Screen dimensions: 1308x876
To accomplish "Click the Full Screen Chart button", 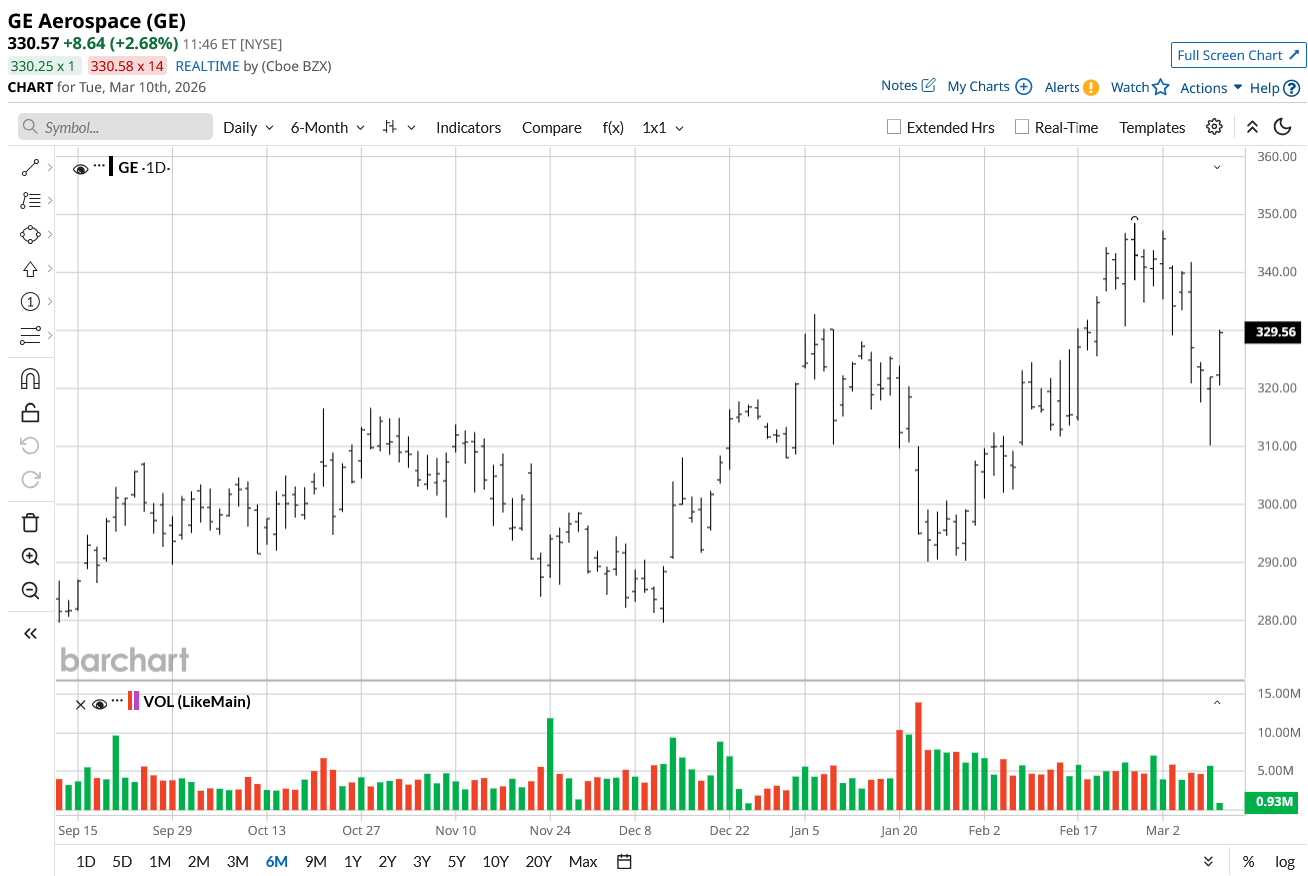I will pos(1238,55).
